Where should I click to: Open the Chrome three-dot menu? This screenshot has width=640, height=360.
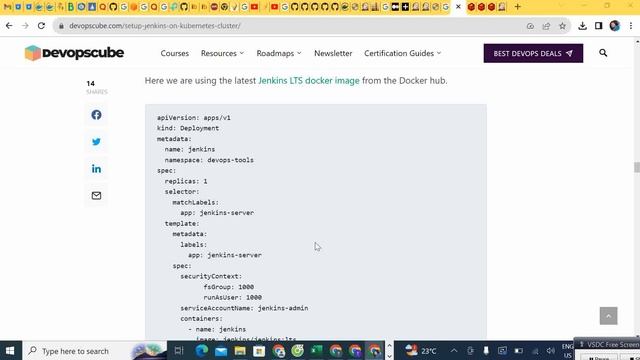[631, 26]
